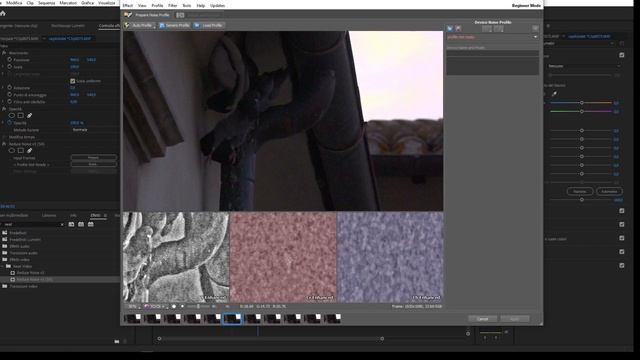Select ellipse mask tool under Opacità
Viewport: 640px width, 360px height.
point(12,116)
